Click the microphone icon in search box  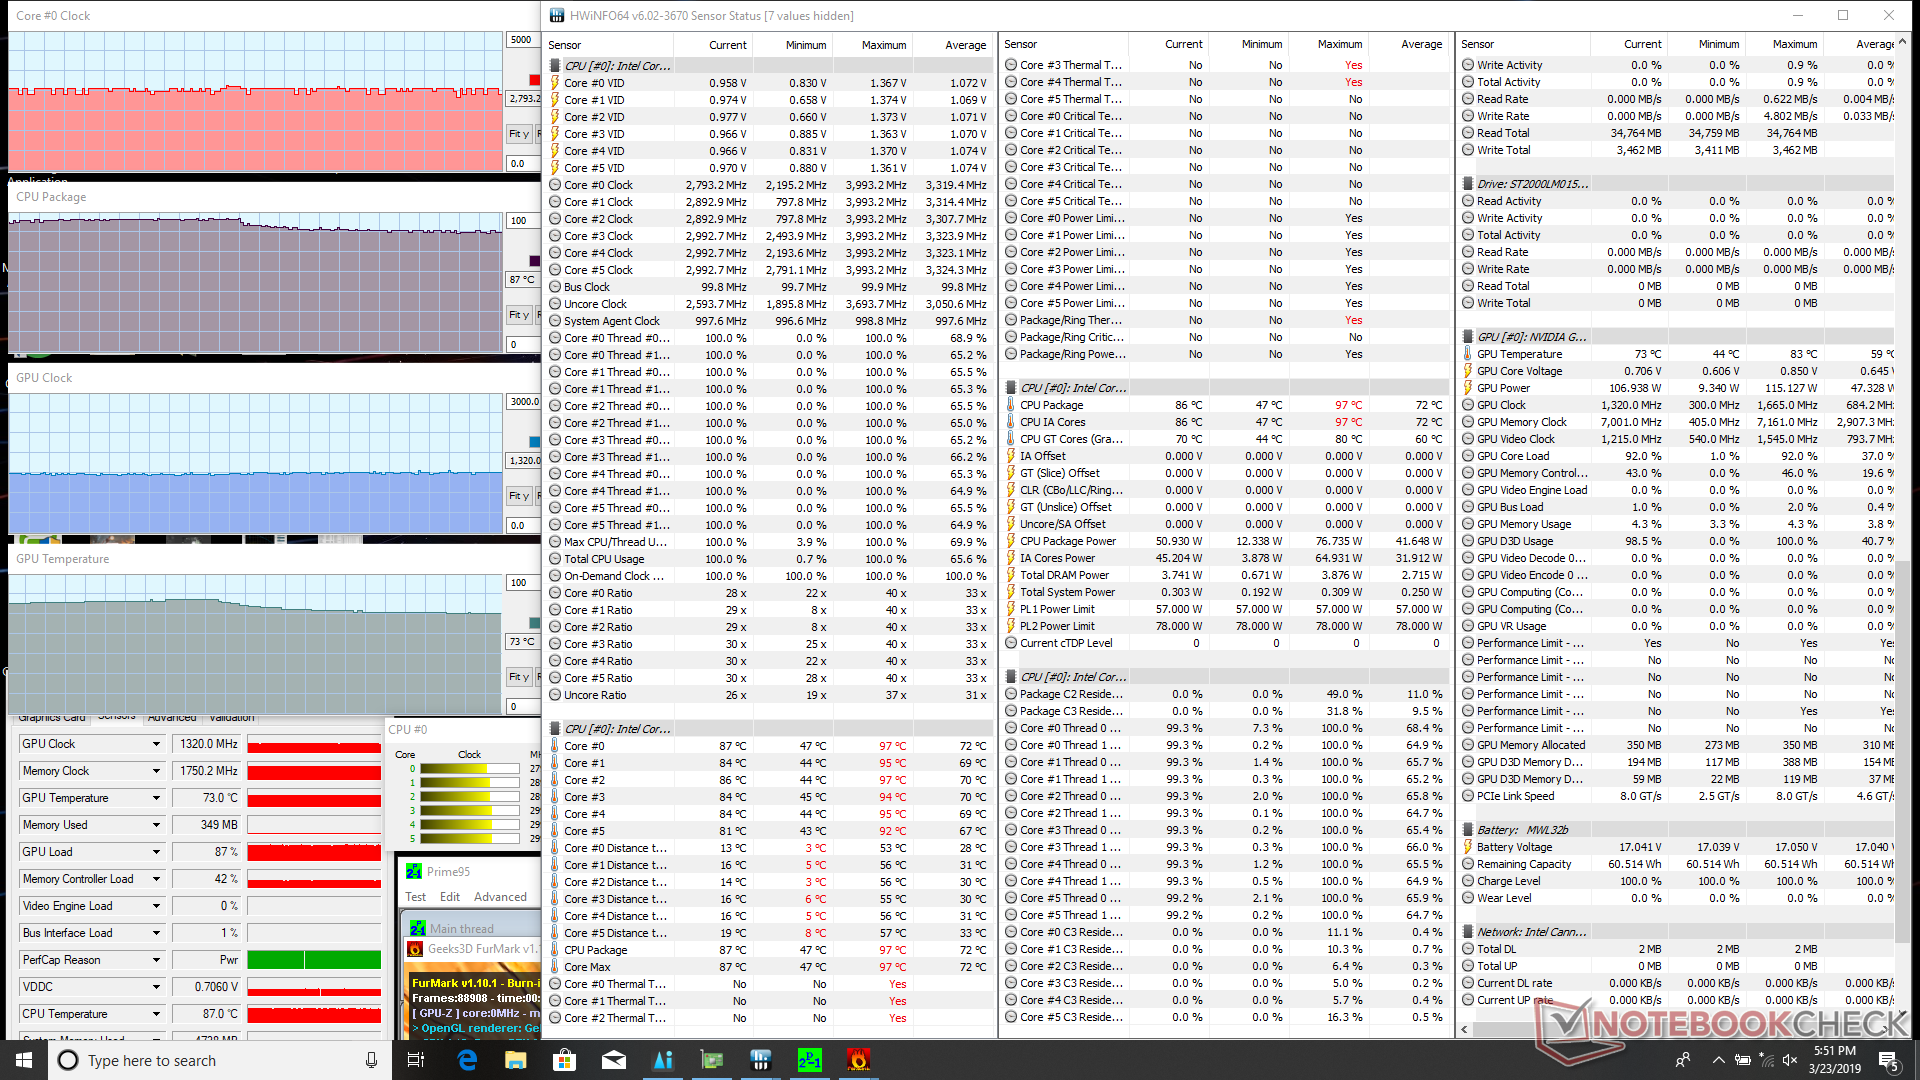[371, 1060]
